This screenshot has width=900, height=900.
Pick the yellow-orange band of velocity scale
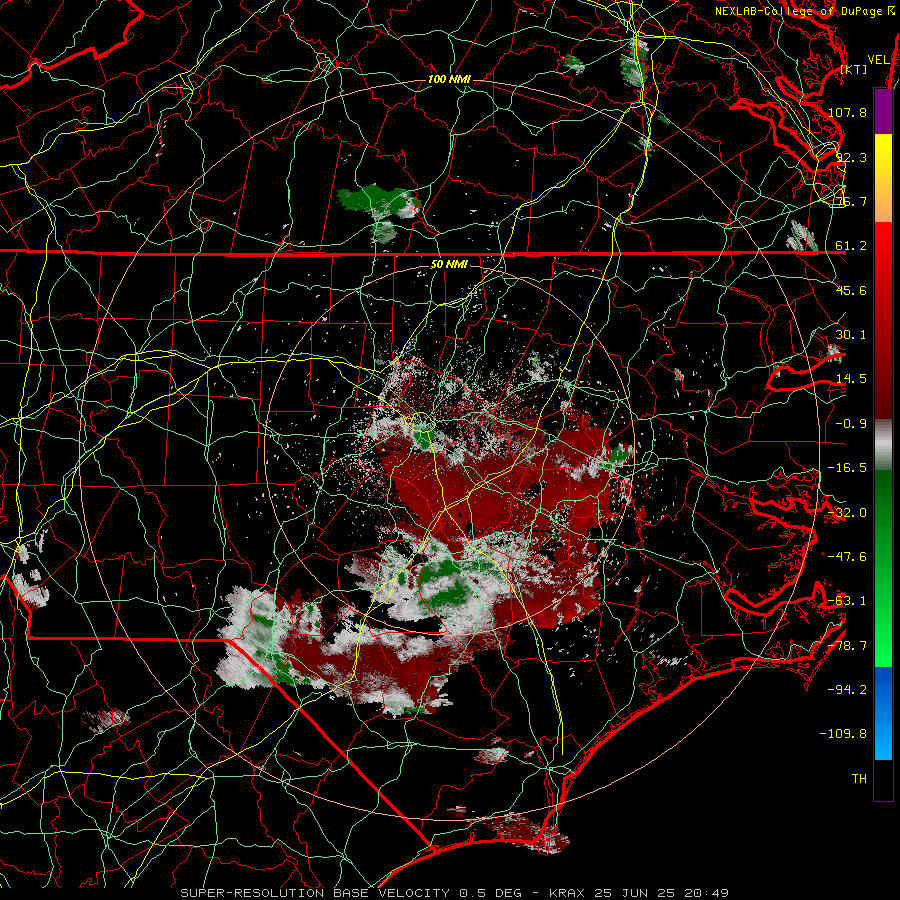[883, 178]
